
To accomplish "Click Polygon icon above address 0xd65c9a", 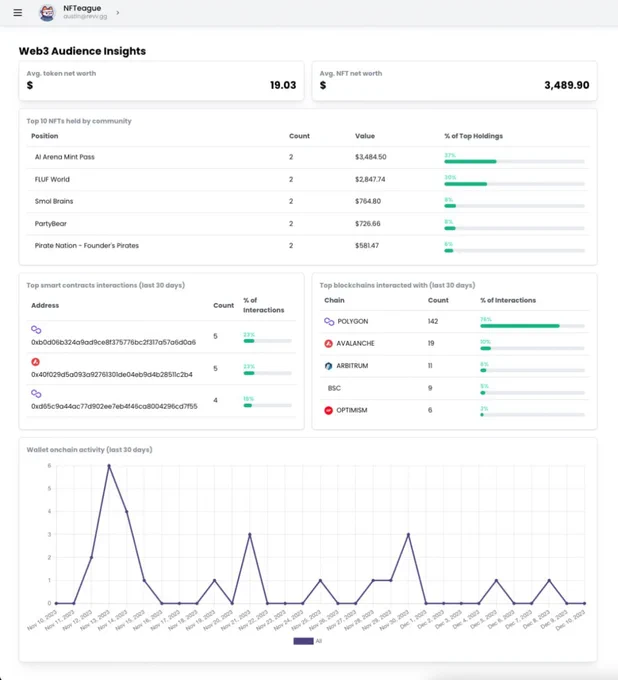I will (36, 394).
